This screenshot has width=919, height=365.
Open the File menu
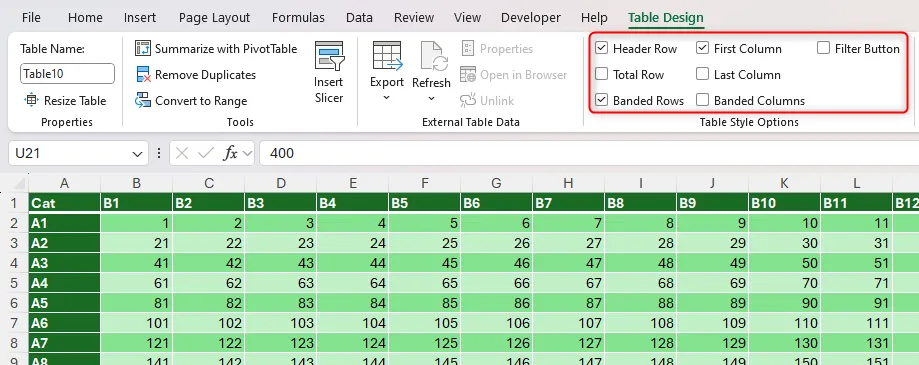pos(31,18)
